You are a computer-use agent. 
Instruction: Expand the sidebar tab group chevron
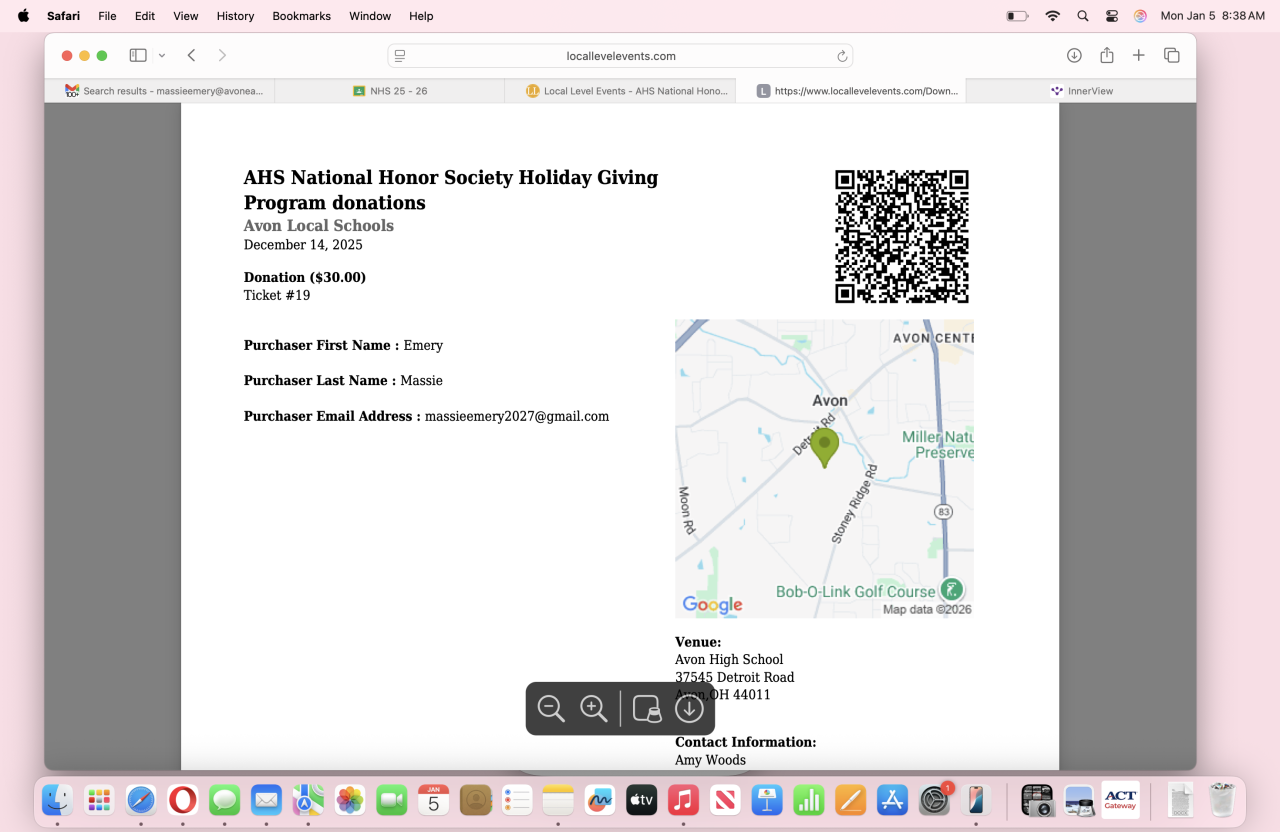162,56
